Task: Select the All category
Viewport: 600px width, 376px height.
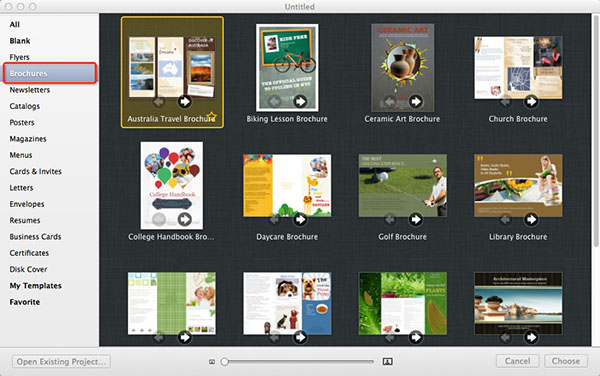Action: (15, 24)
